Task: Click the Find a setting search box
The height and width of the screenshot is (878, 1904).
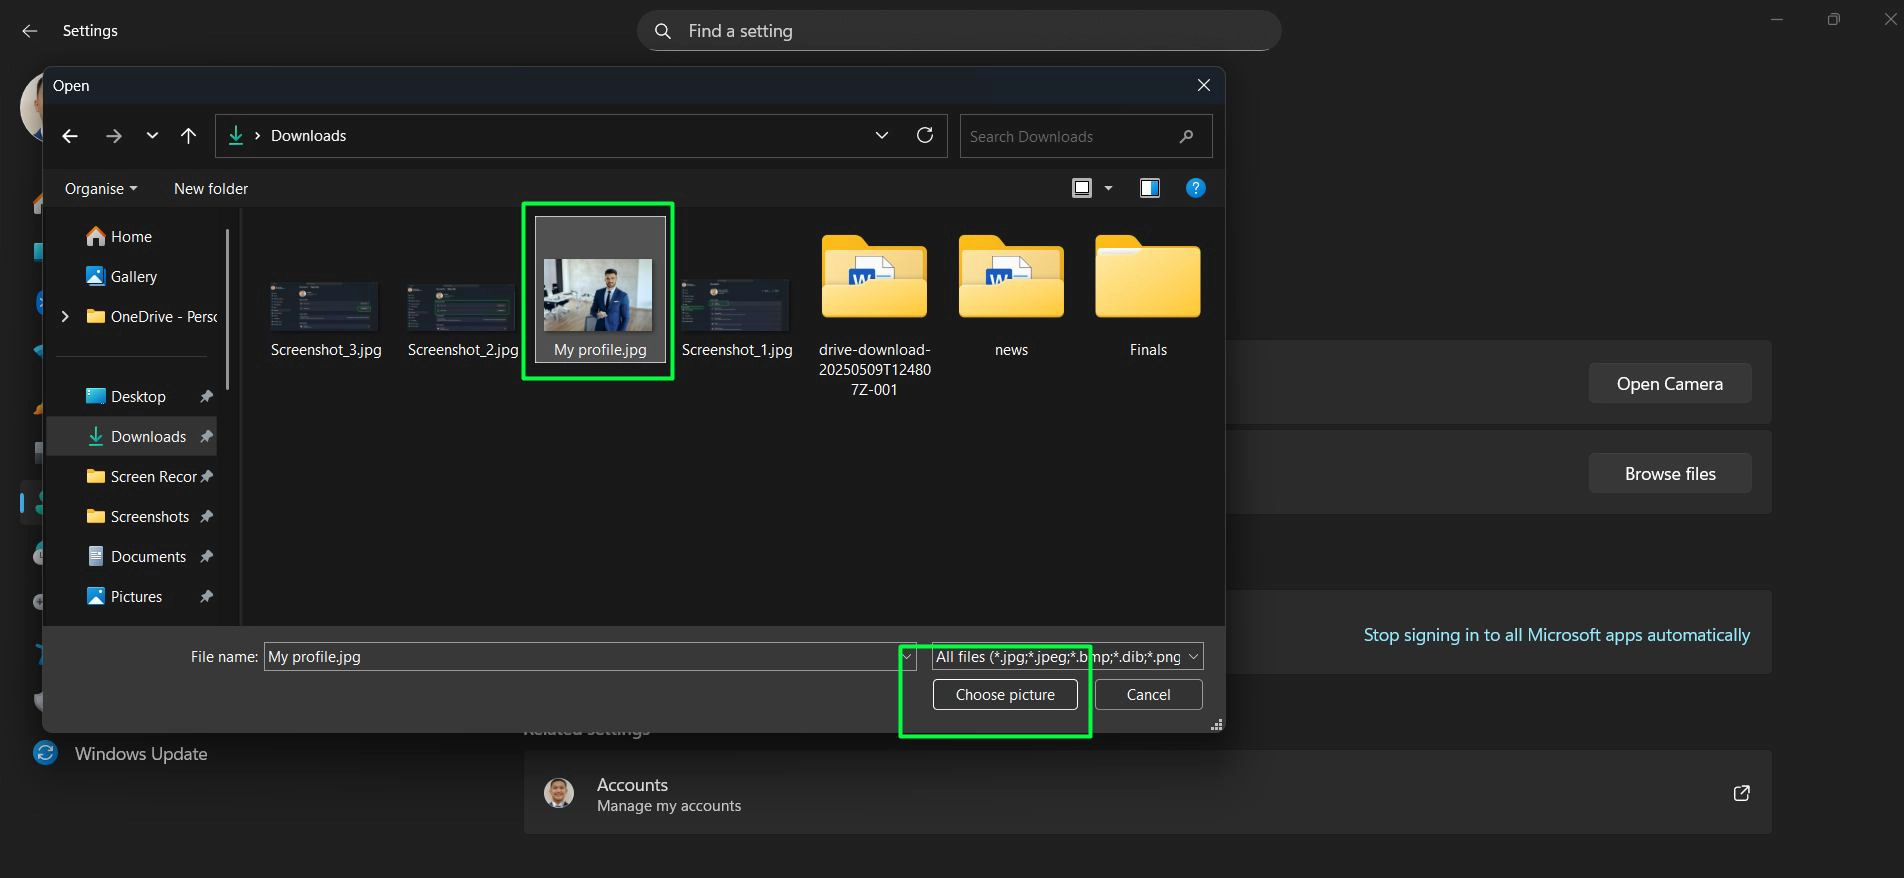Action: pyautogui.click(x=959, y=31)
